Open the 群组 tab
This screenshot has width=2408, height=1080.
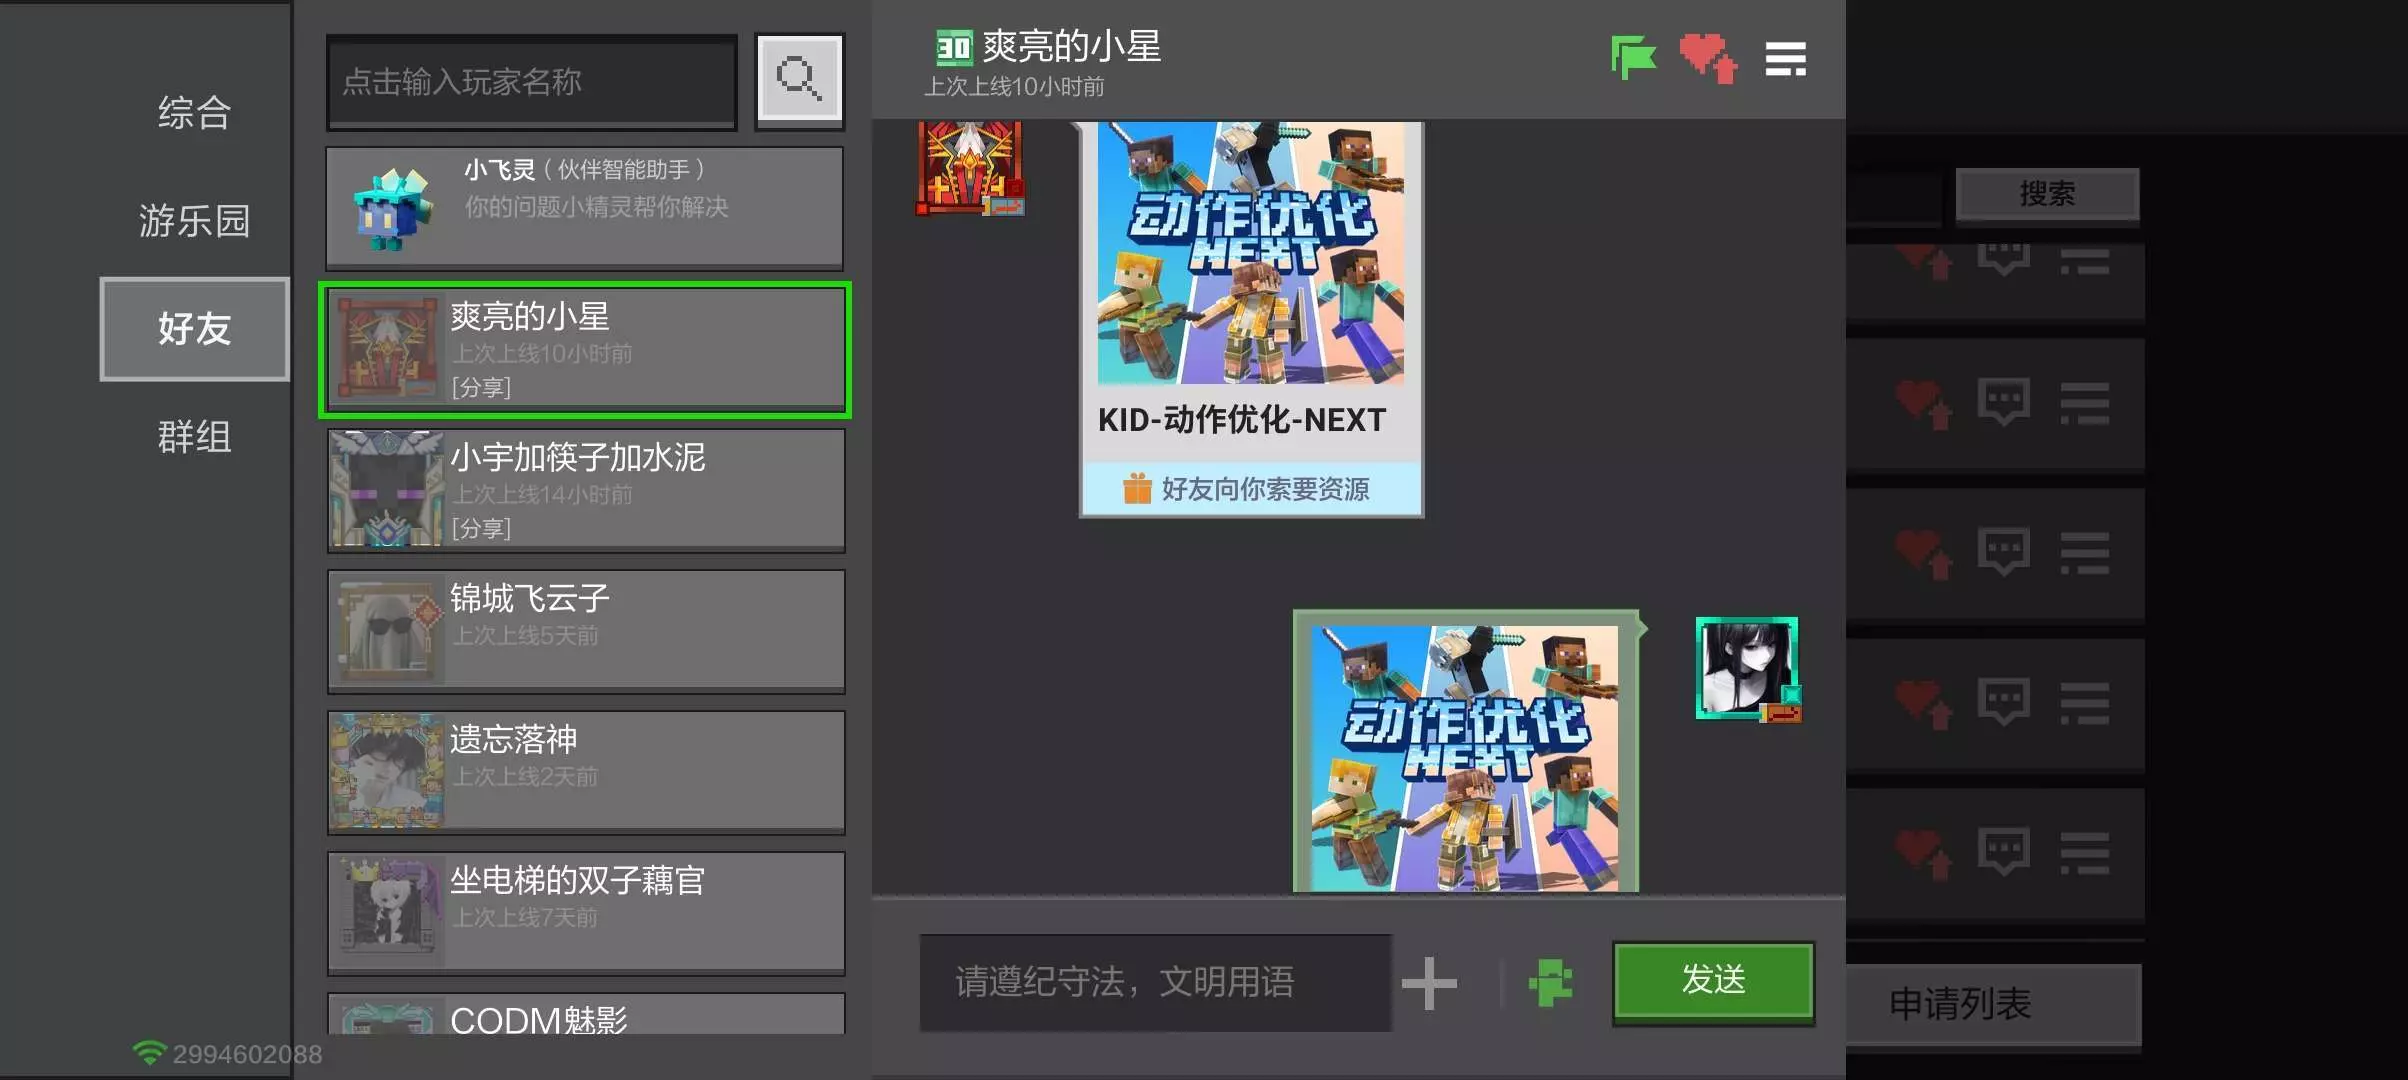194,437
